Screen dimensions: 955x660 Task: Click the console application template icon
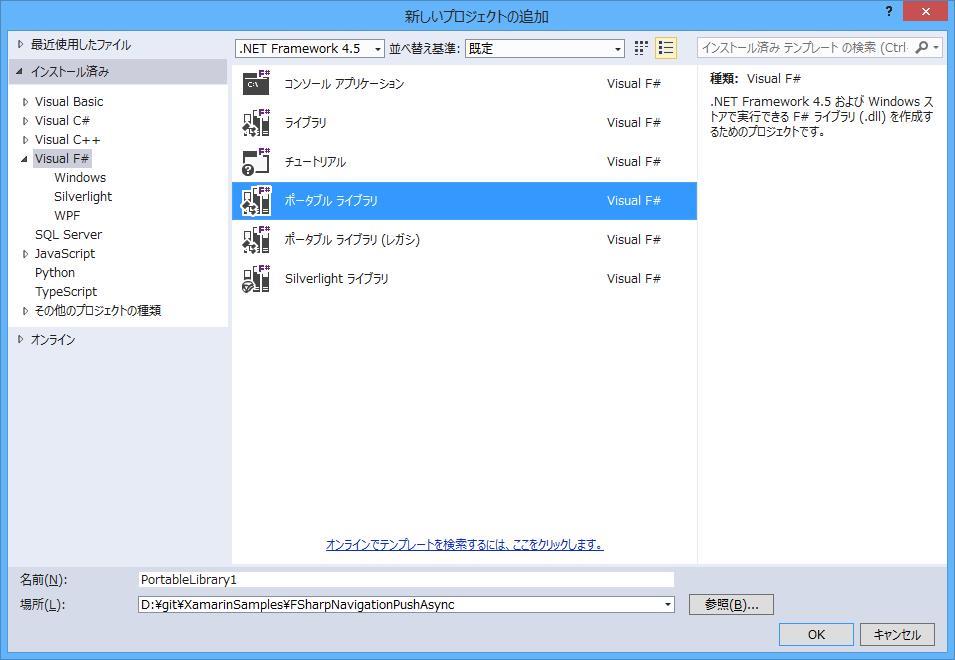256,84
